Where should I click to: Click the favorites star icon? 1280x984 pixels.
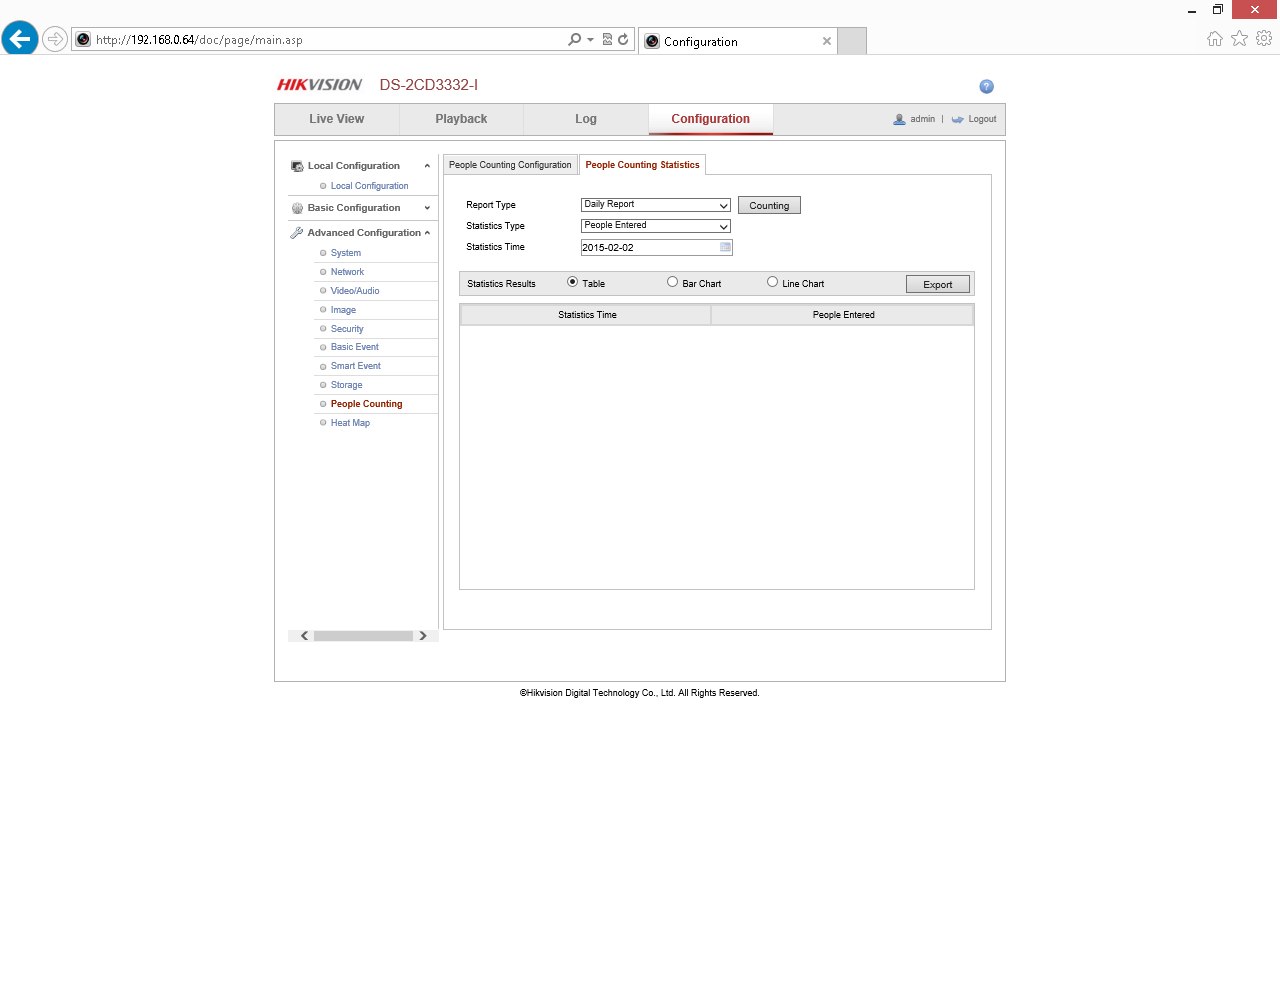coord(1239,39)
